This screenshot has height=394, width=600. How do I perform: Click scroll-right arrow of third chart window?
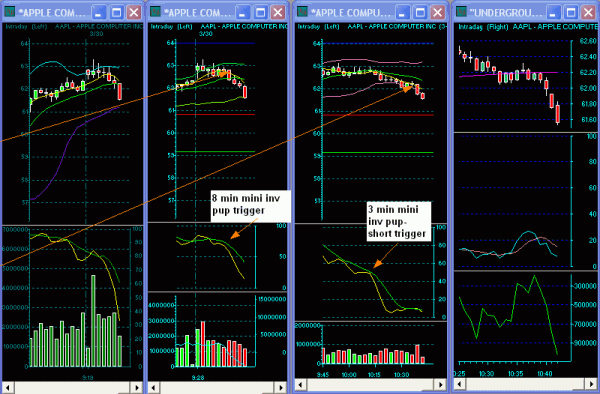pyautogui.click(x=440, y=384)
